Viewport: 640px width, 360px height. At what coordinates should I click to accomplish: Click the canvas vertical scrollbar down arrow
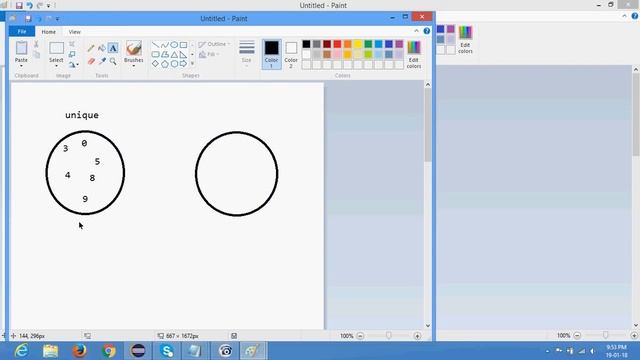(428, 325)
